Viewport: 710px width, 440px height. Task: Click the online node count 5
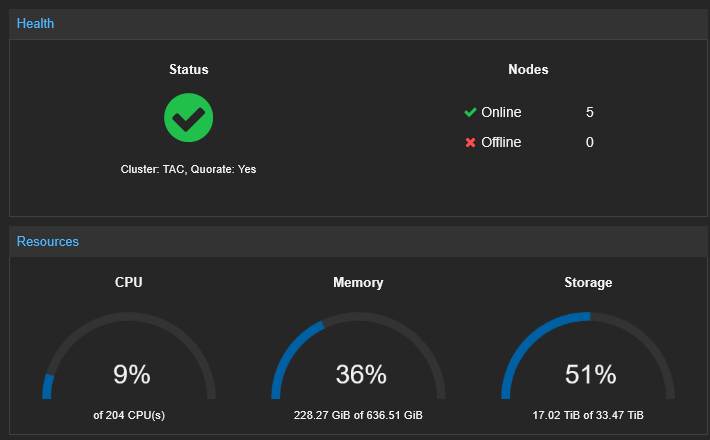[590, 112]
